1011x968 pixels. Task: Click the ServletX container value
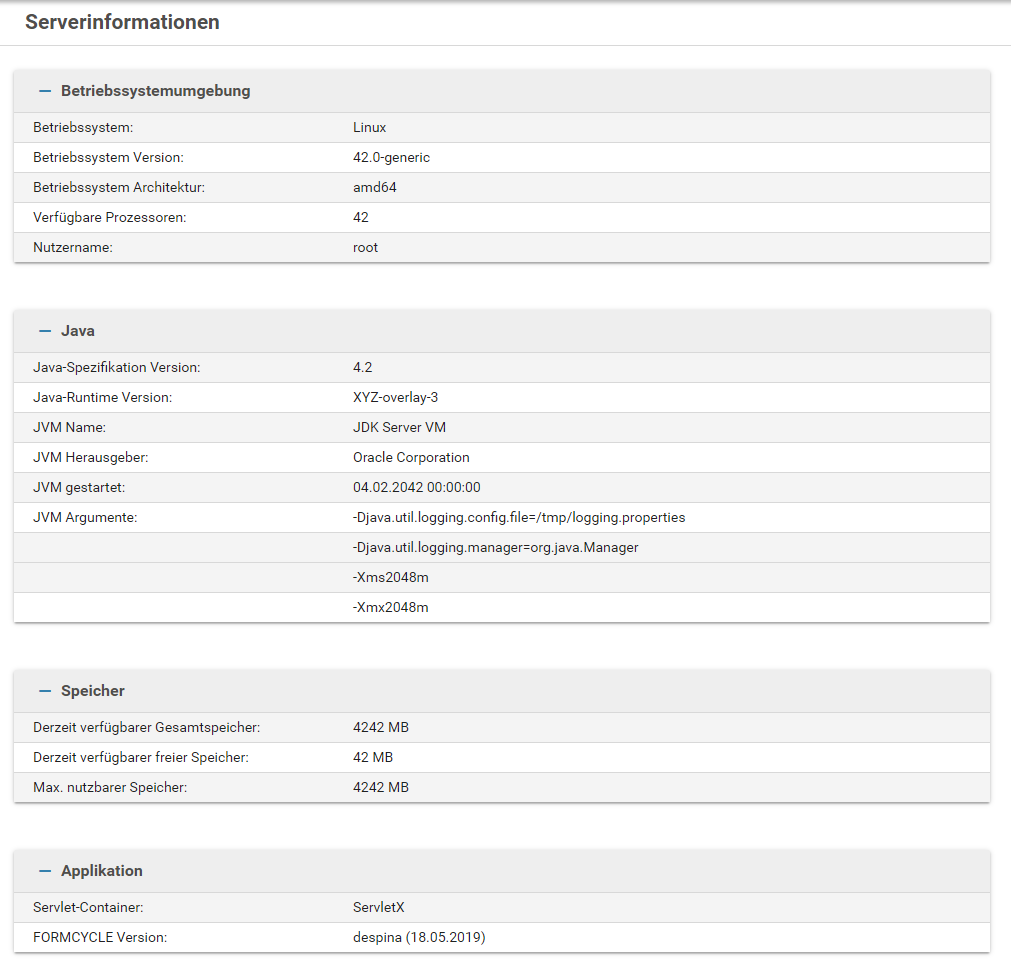click(x=379, y=908)
